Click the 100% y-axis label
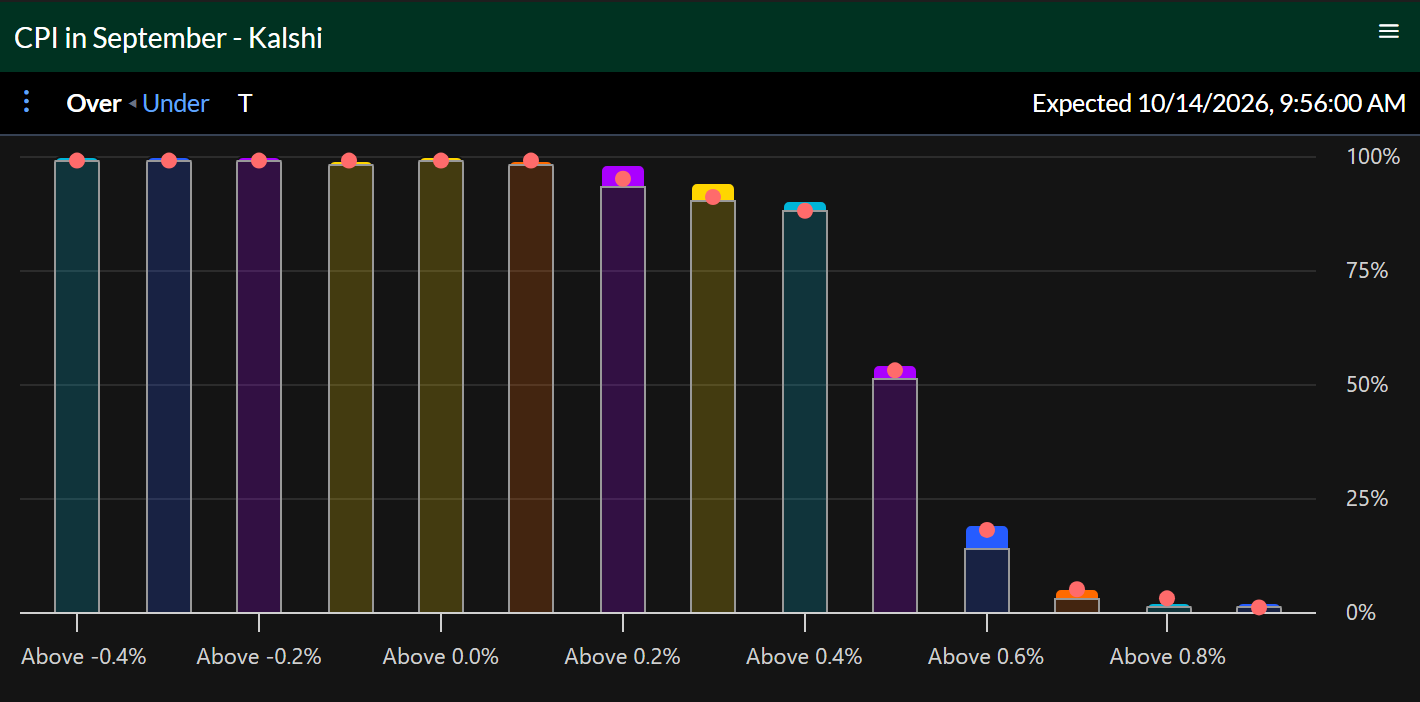This screenshot has height=702, width=1420. coord(1374,157)
